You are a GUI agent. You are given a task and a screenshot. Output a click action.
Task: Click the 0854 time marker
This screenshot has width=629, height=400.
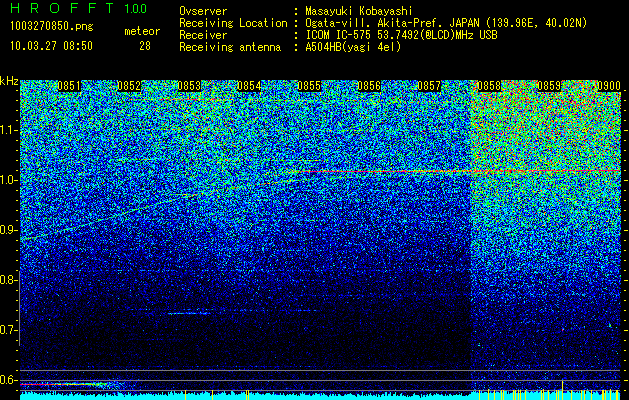[249, 86]
